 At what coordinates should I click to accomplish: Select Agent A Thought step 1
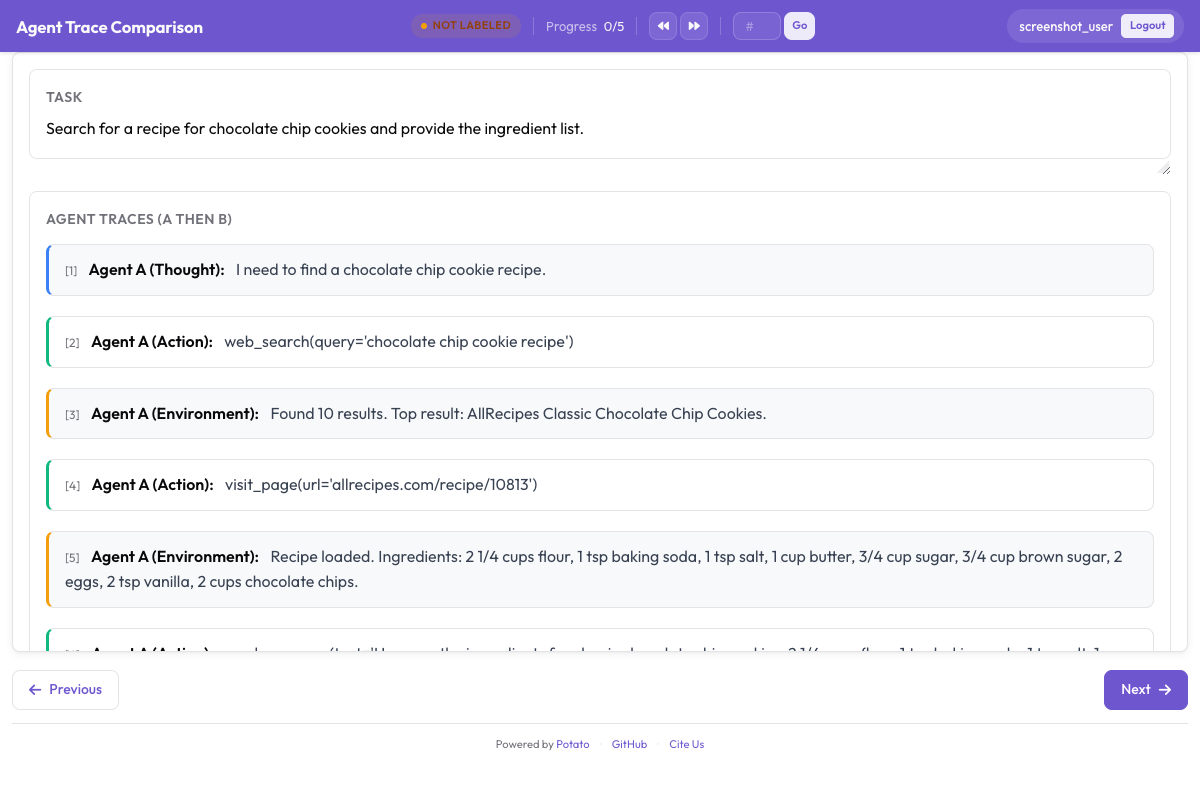click(600, 270)
